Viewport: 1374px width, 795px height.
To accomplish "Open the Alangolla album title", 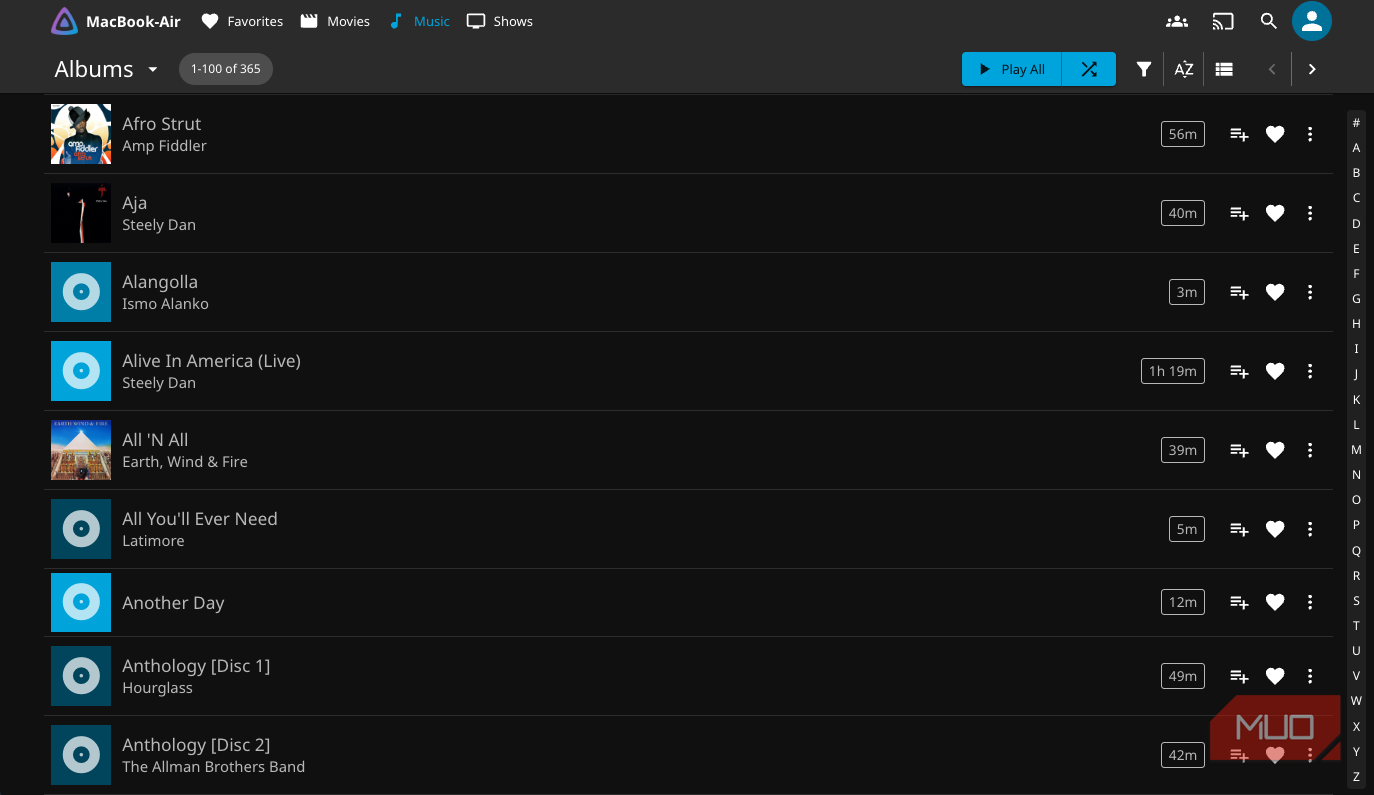I will [x=160, y=282].
